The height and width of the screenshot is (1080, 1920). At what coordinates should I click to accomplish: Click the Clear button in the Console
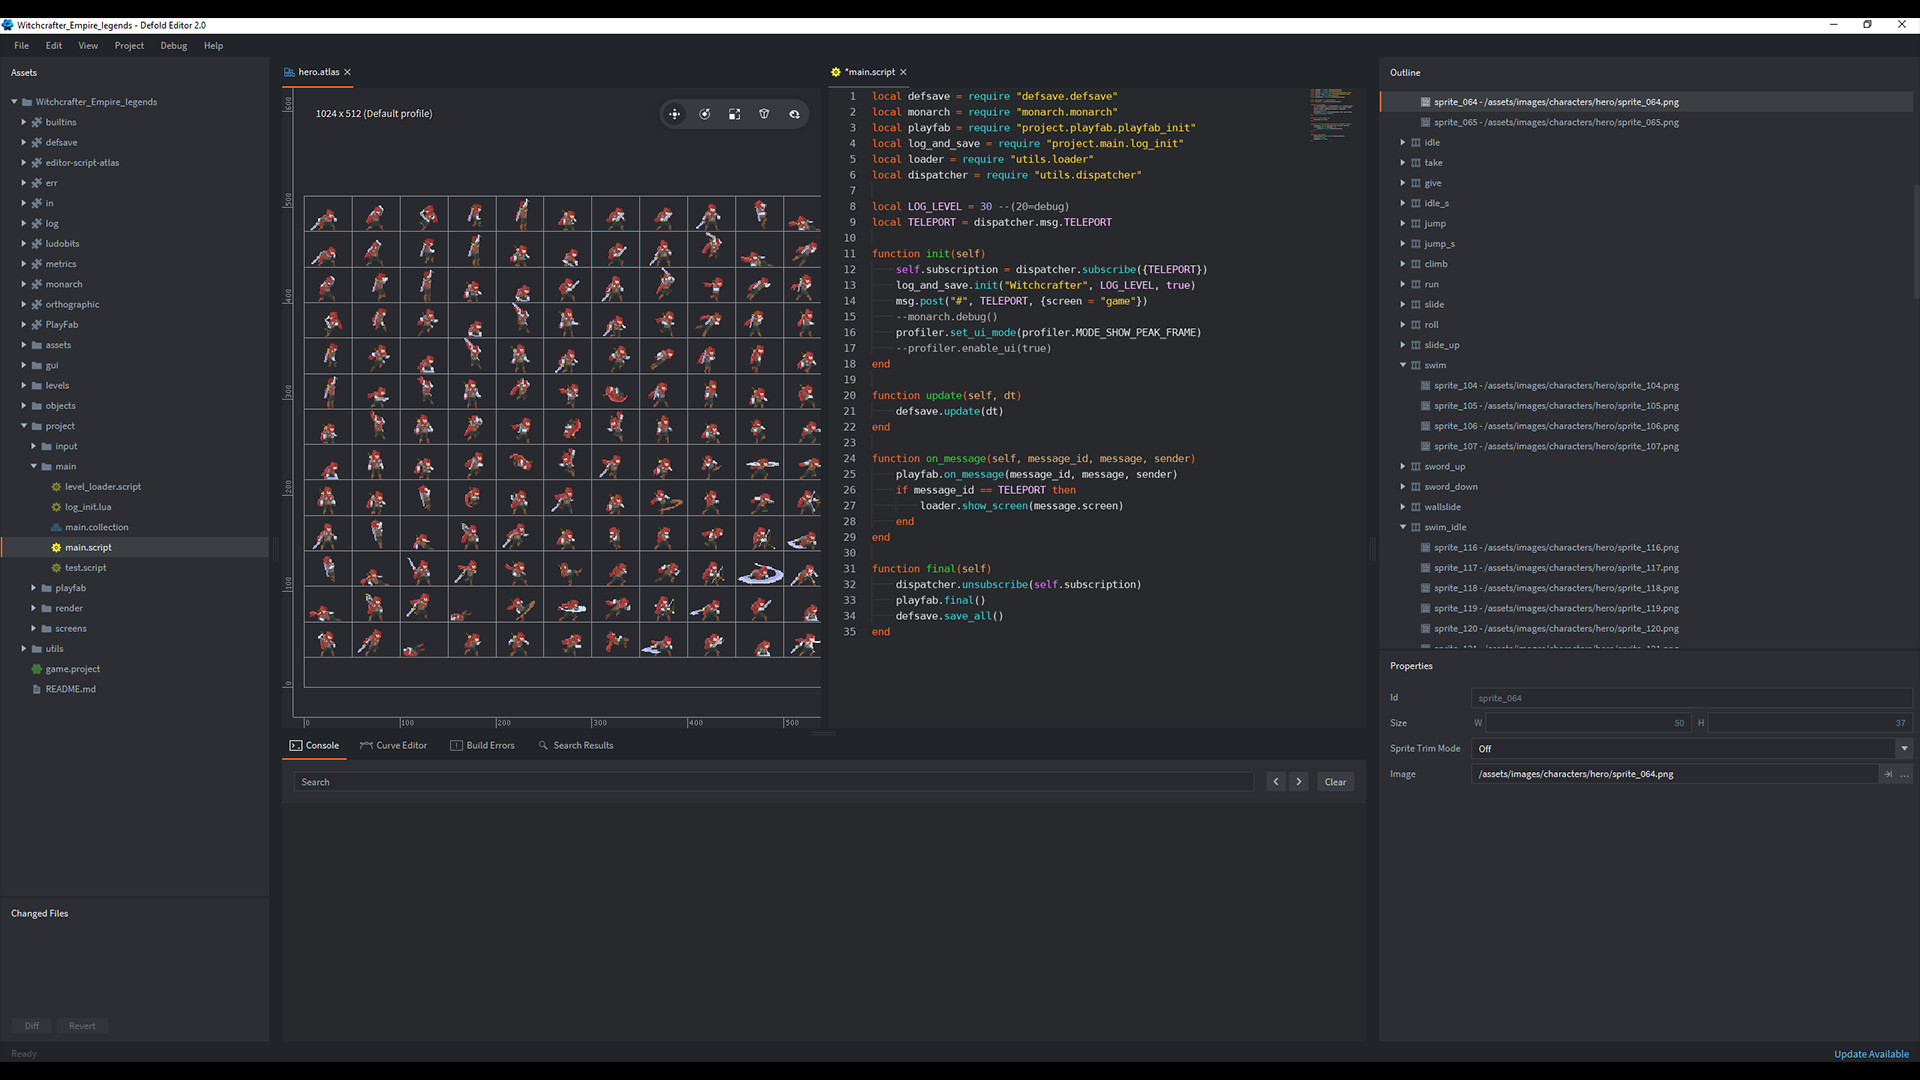point(1335,781)
